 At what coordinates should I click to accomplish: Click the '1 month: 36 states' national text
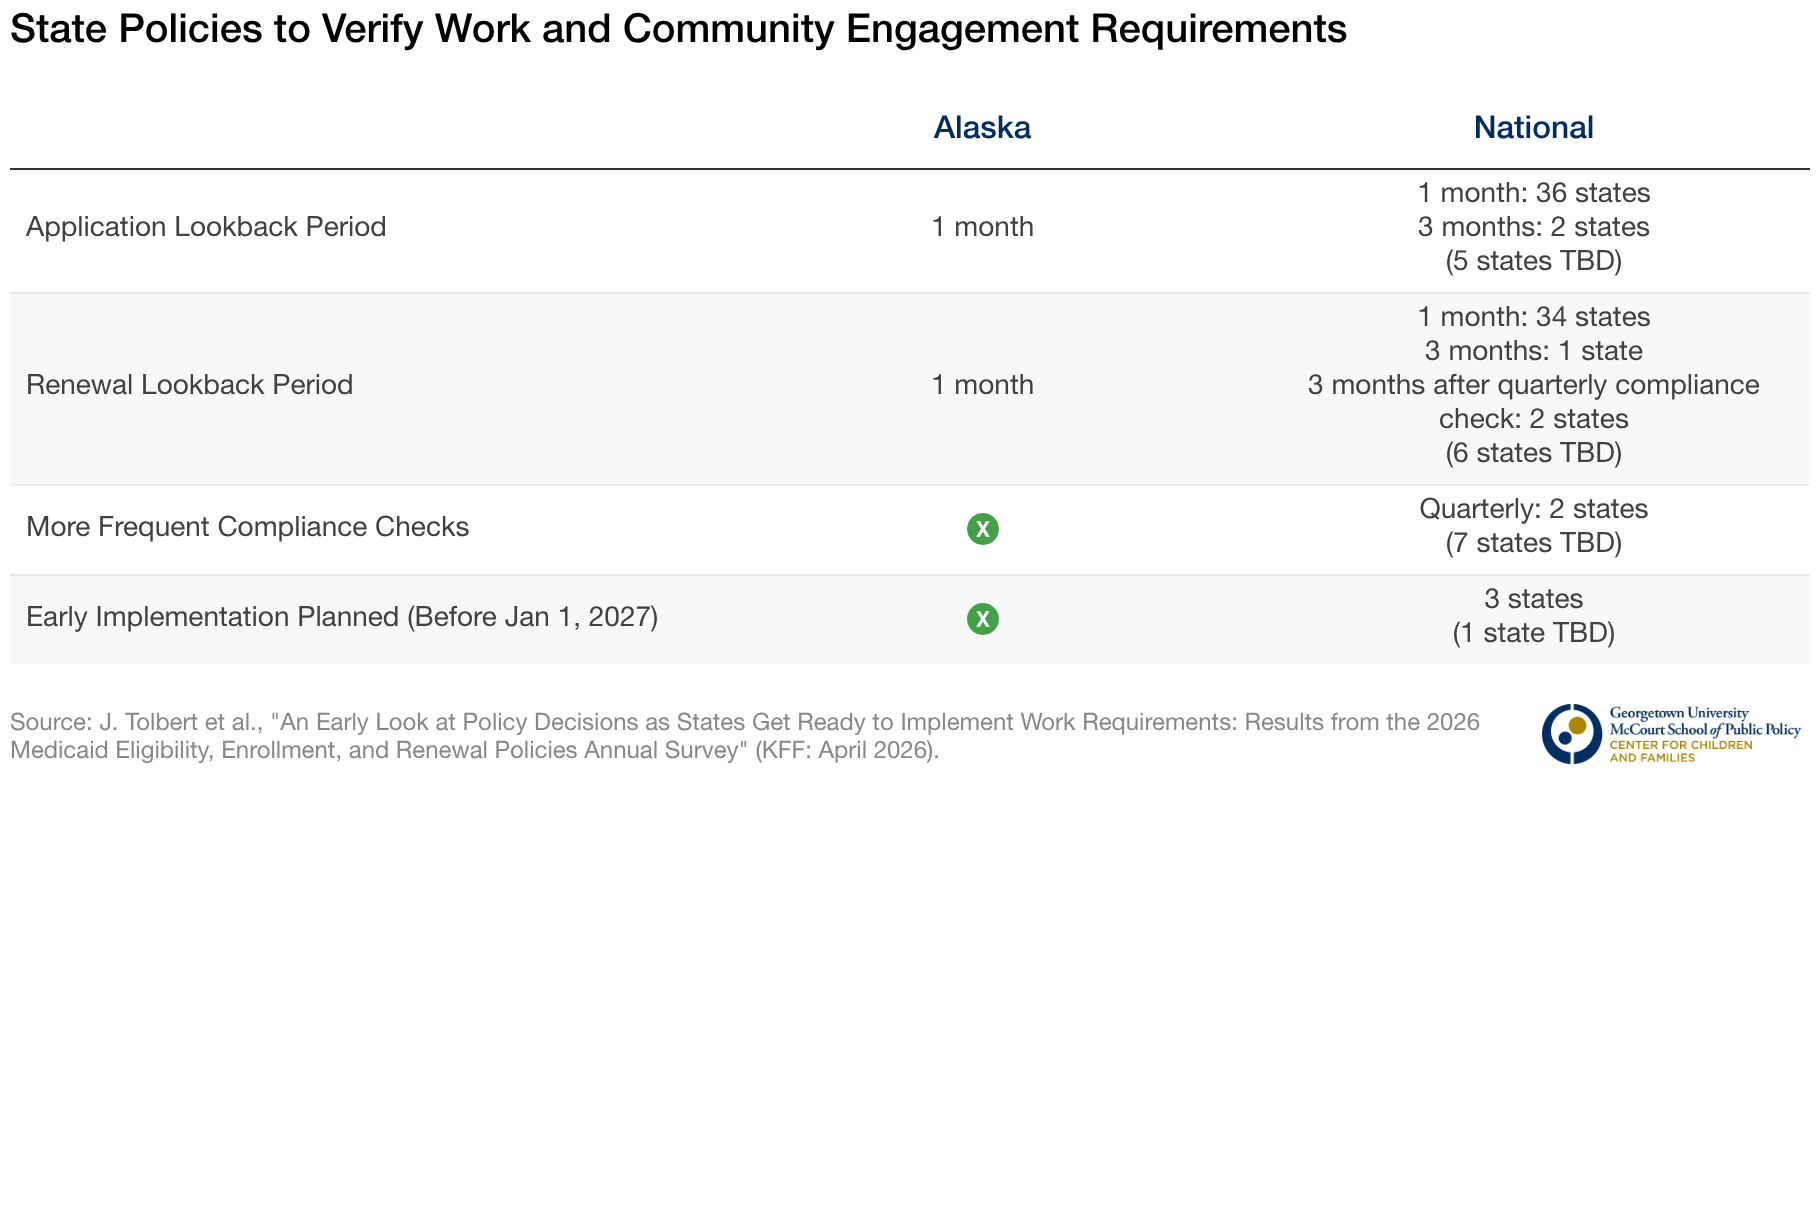[1534, 192]
